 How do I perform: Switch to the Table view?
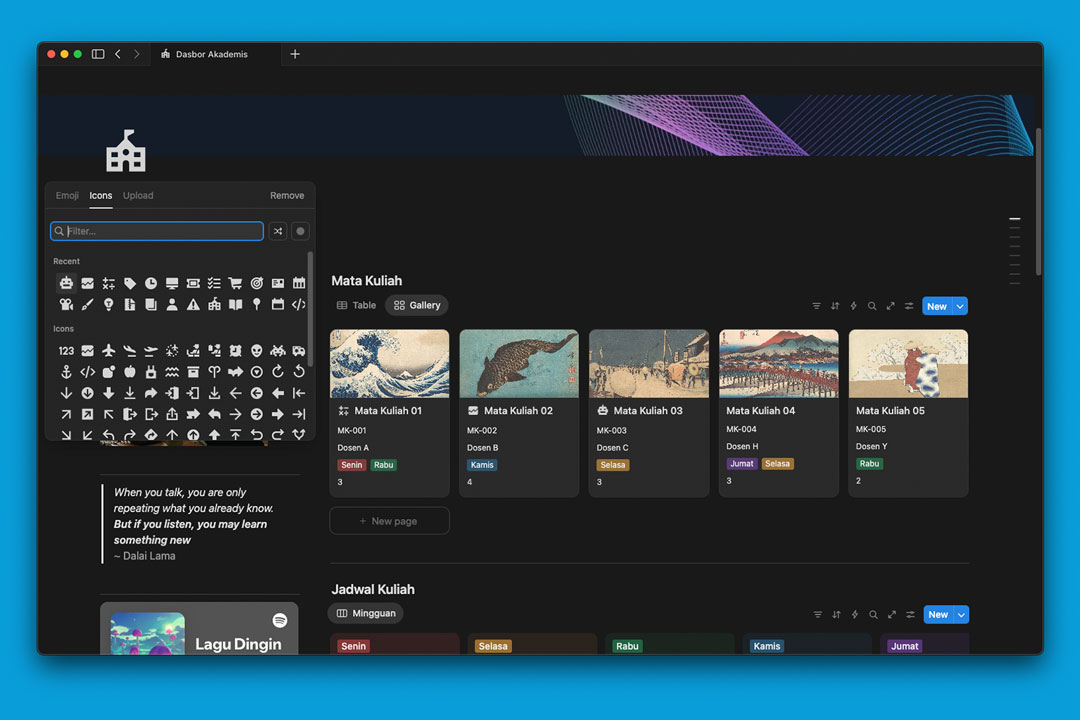coord(356,305)
